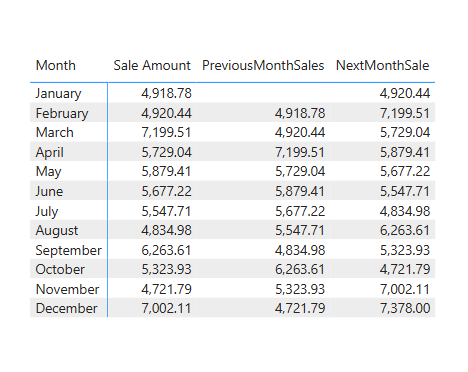The width and height of the screenshot is (468, 372).
Task: Select the January month cell
Action: click(58, 93)
